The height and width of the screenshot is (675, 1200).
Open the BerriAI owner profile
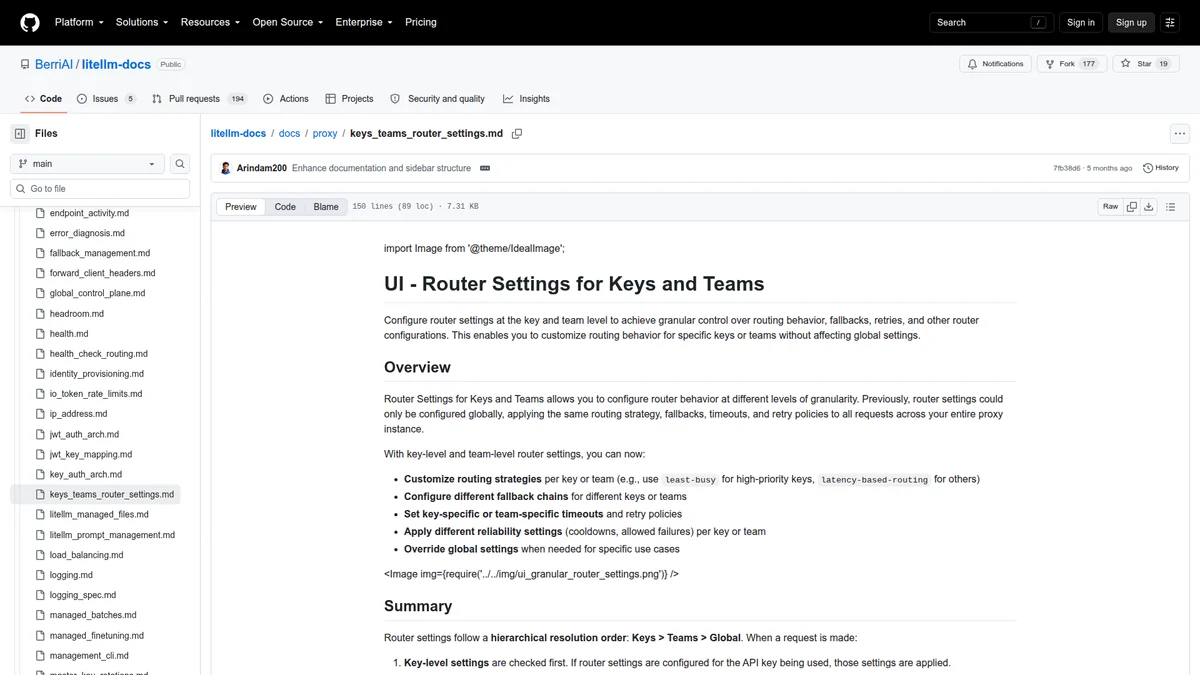point(54,64)
